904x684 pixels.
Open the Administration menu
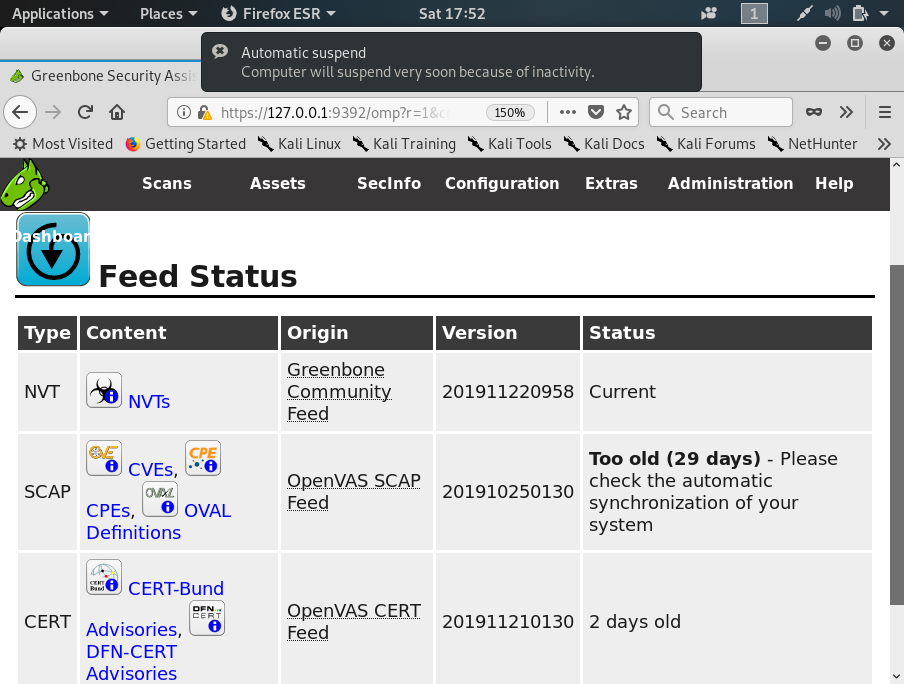(x=730, y=183)
